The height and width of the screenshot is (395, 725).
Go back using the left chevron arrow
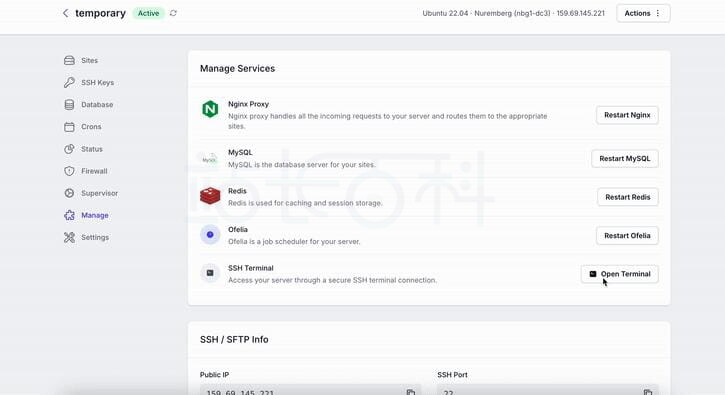pyautogui.click(x=65, y=13)
